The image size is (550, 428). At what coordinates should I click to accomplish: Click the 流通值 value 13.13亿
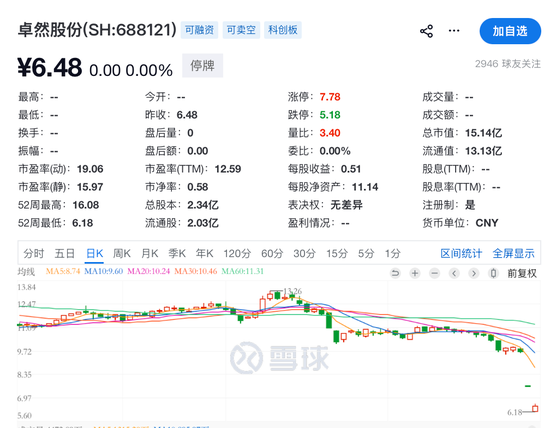point(483,151)
